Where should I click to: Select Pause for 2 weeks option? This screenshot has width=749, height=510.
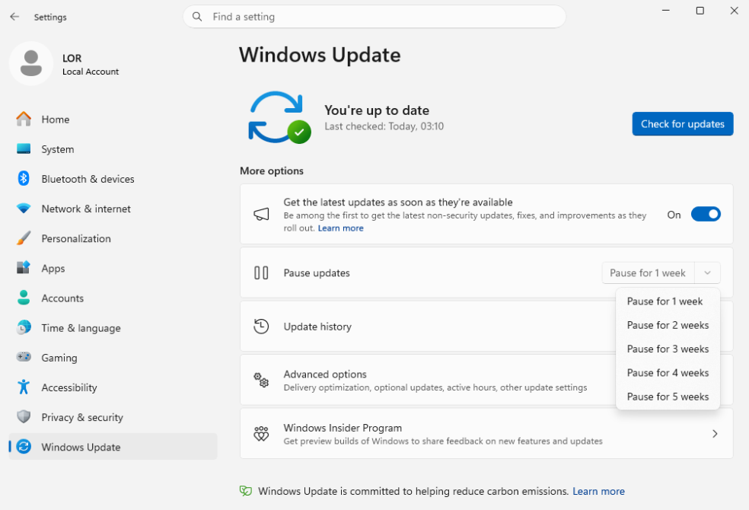point(668,325)
